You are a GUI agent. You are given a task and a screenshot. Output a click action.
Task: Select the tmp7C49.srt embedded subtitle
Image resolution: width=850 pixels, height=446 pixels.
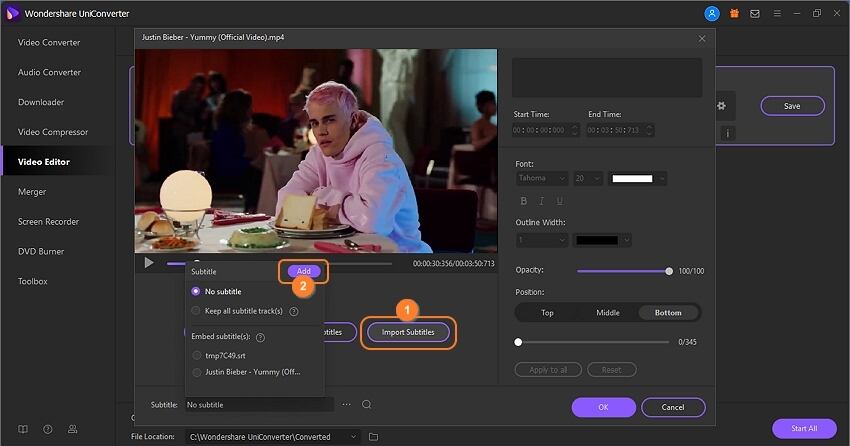(x=219, y=355)
